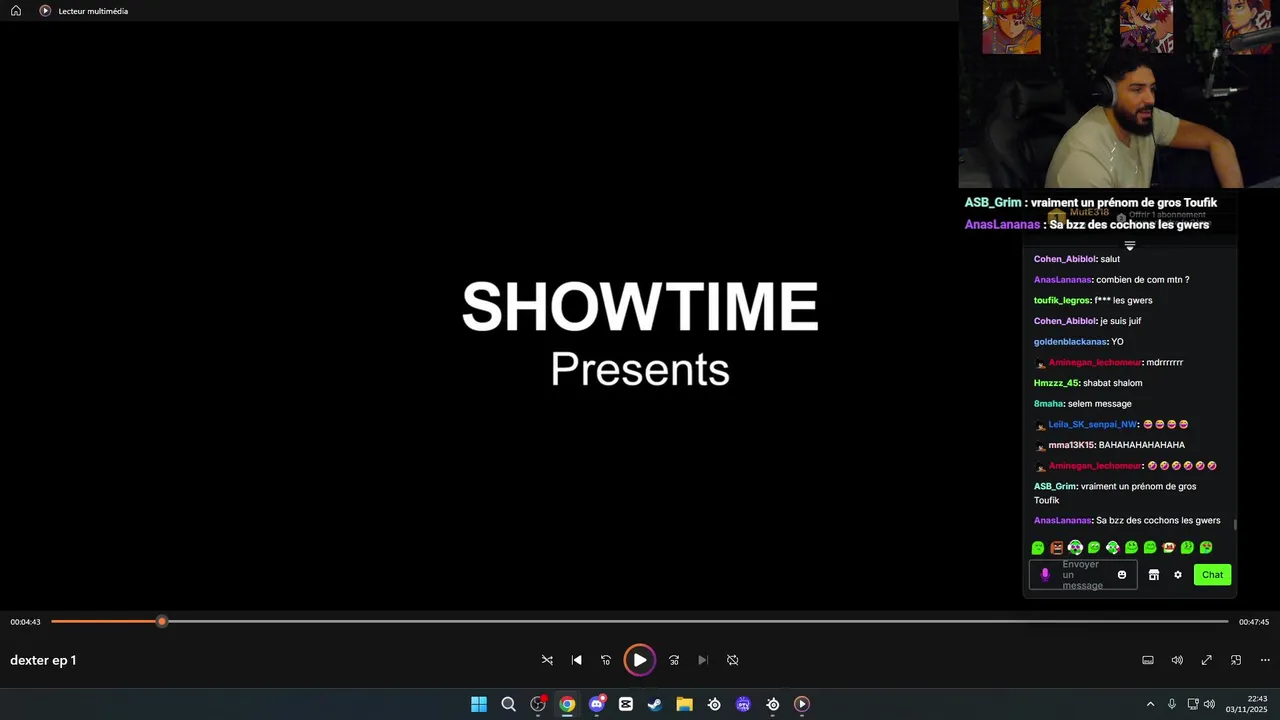Click username Hmzzz_45 in chat

click(1056, 383)
